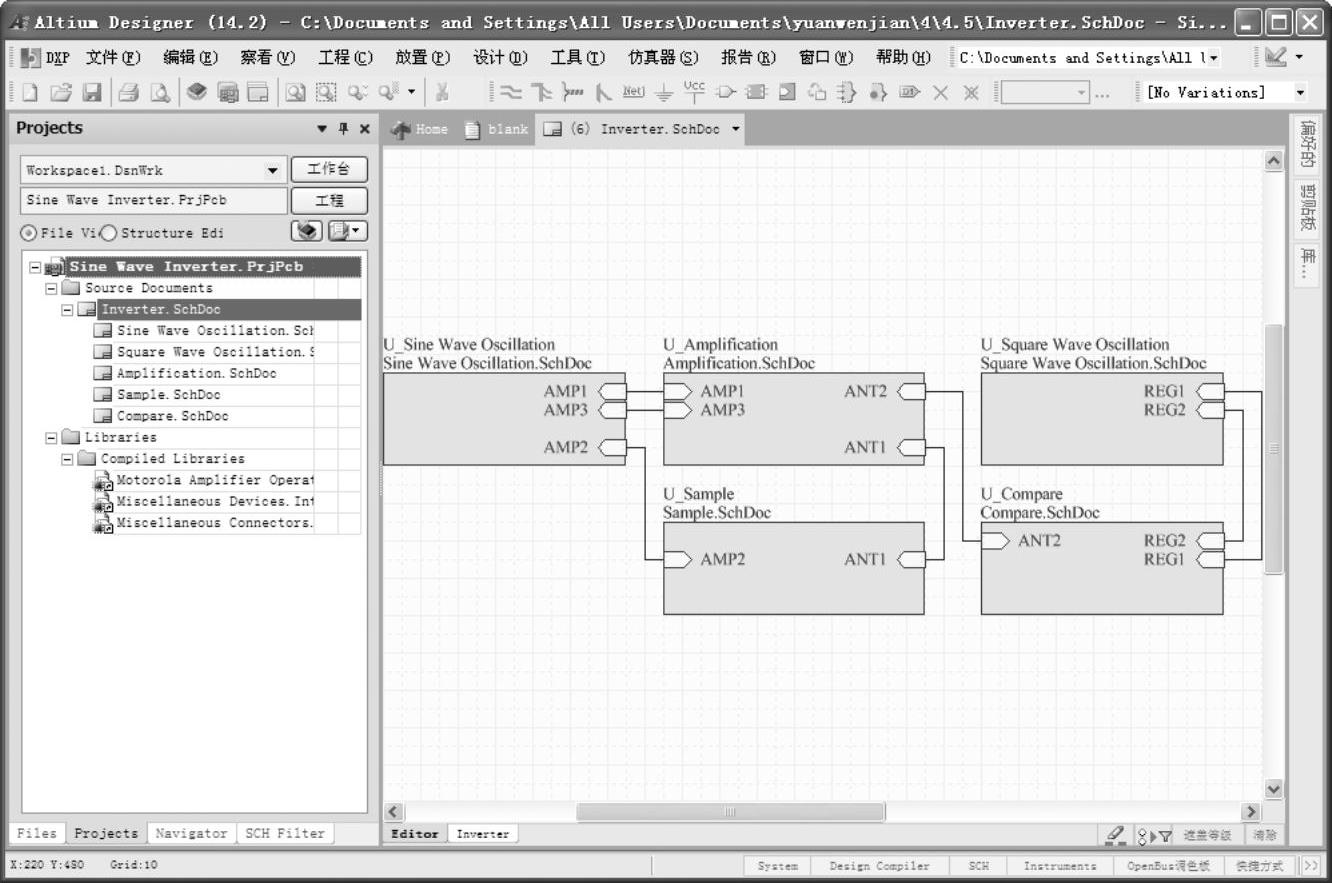Screen dimensions: 1332x883
Task: Pin the Projects panel
Action: pyautogui.click(x=343, y=128)
